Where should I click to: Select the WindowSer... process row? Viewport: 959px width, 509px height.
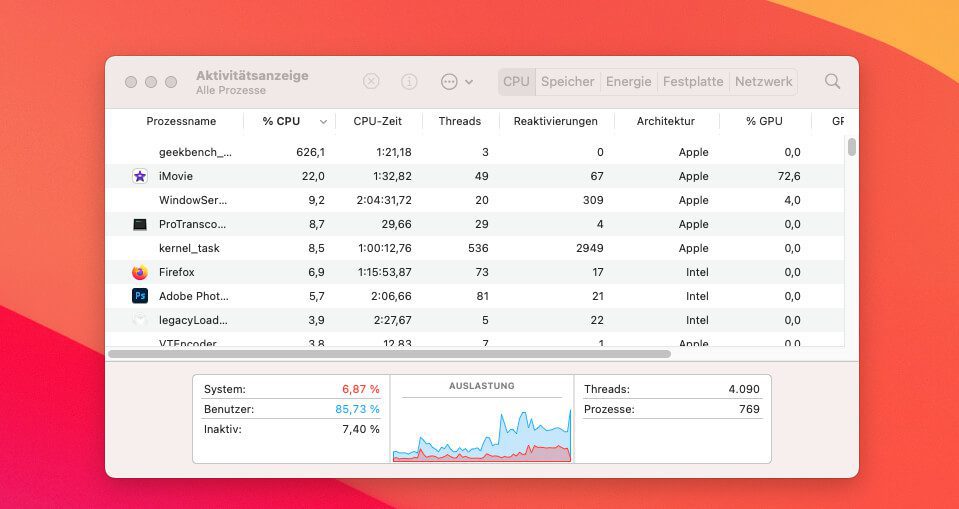pos(475,200)
